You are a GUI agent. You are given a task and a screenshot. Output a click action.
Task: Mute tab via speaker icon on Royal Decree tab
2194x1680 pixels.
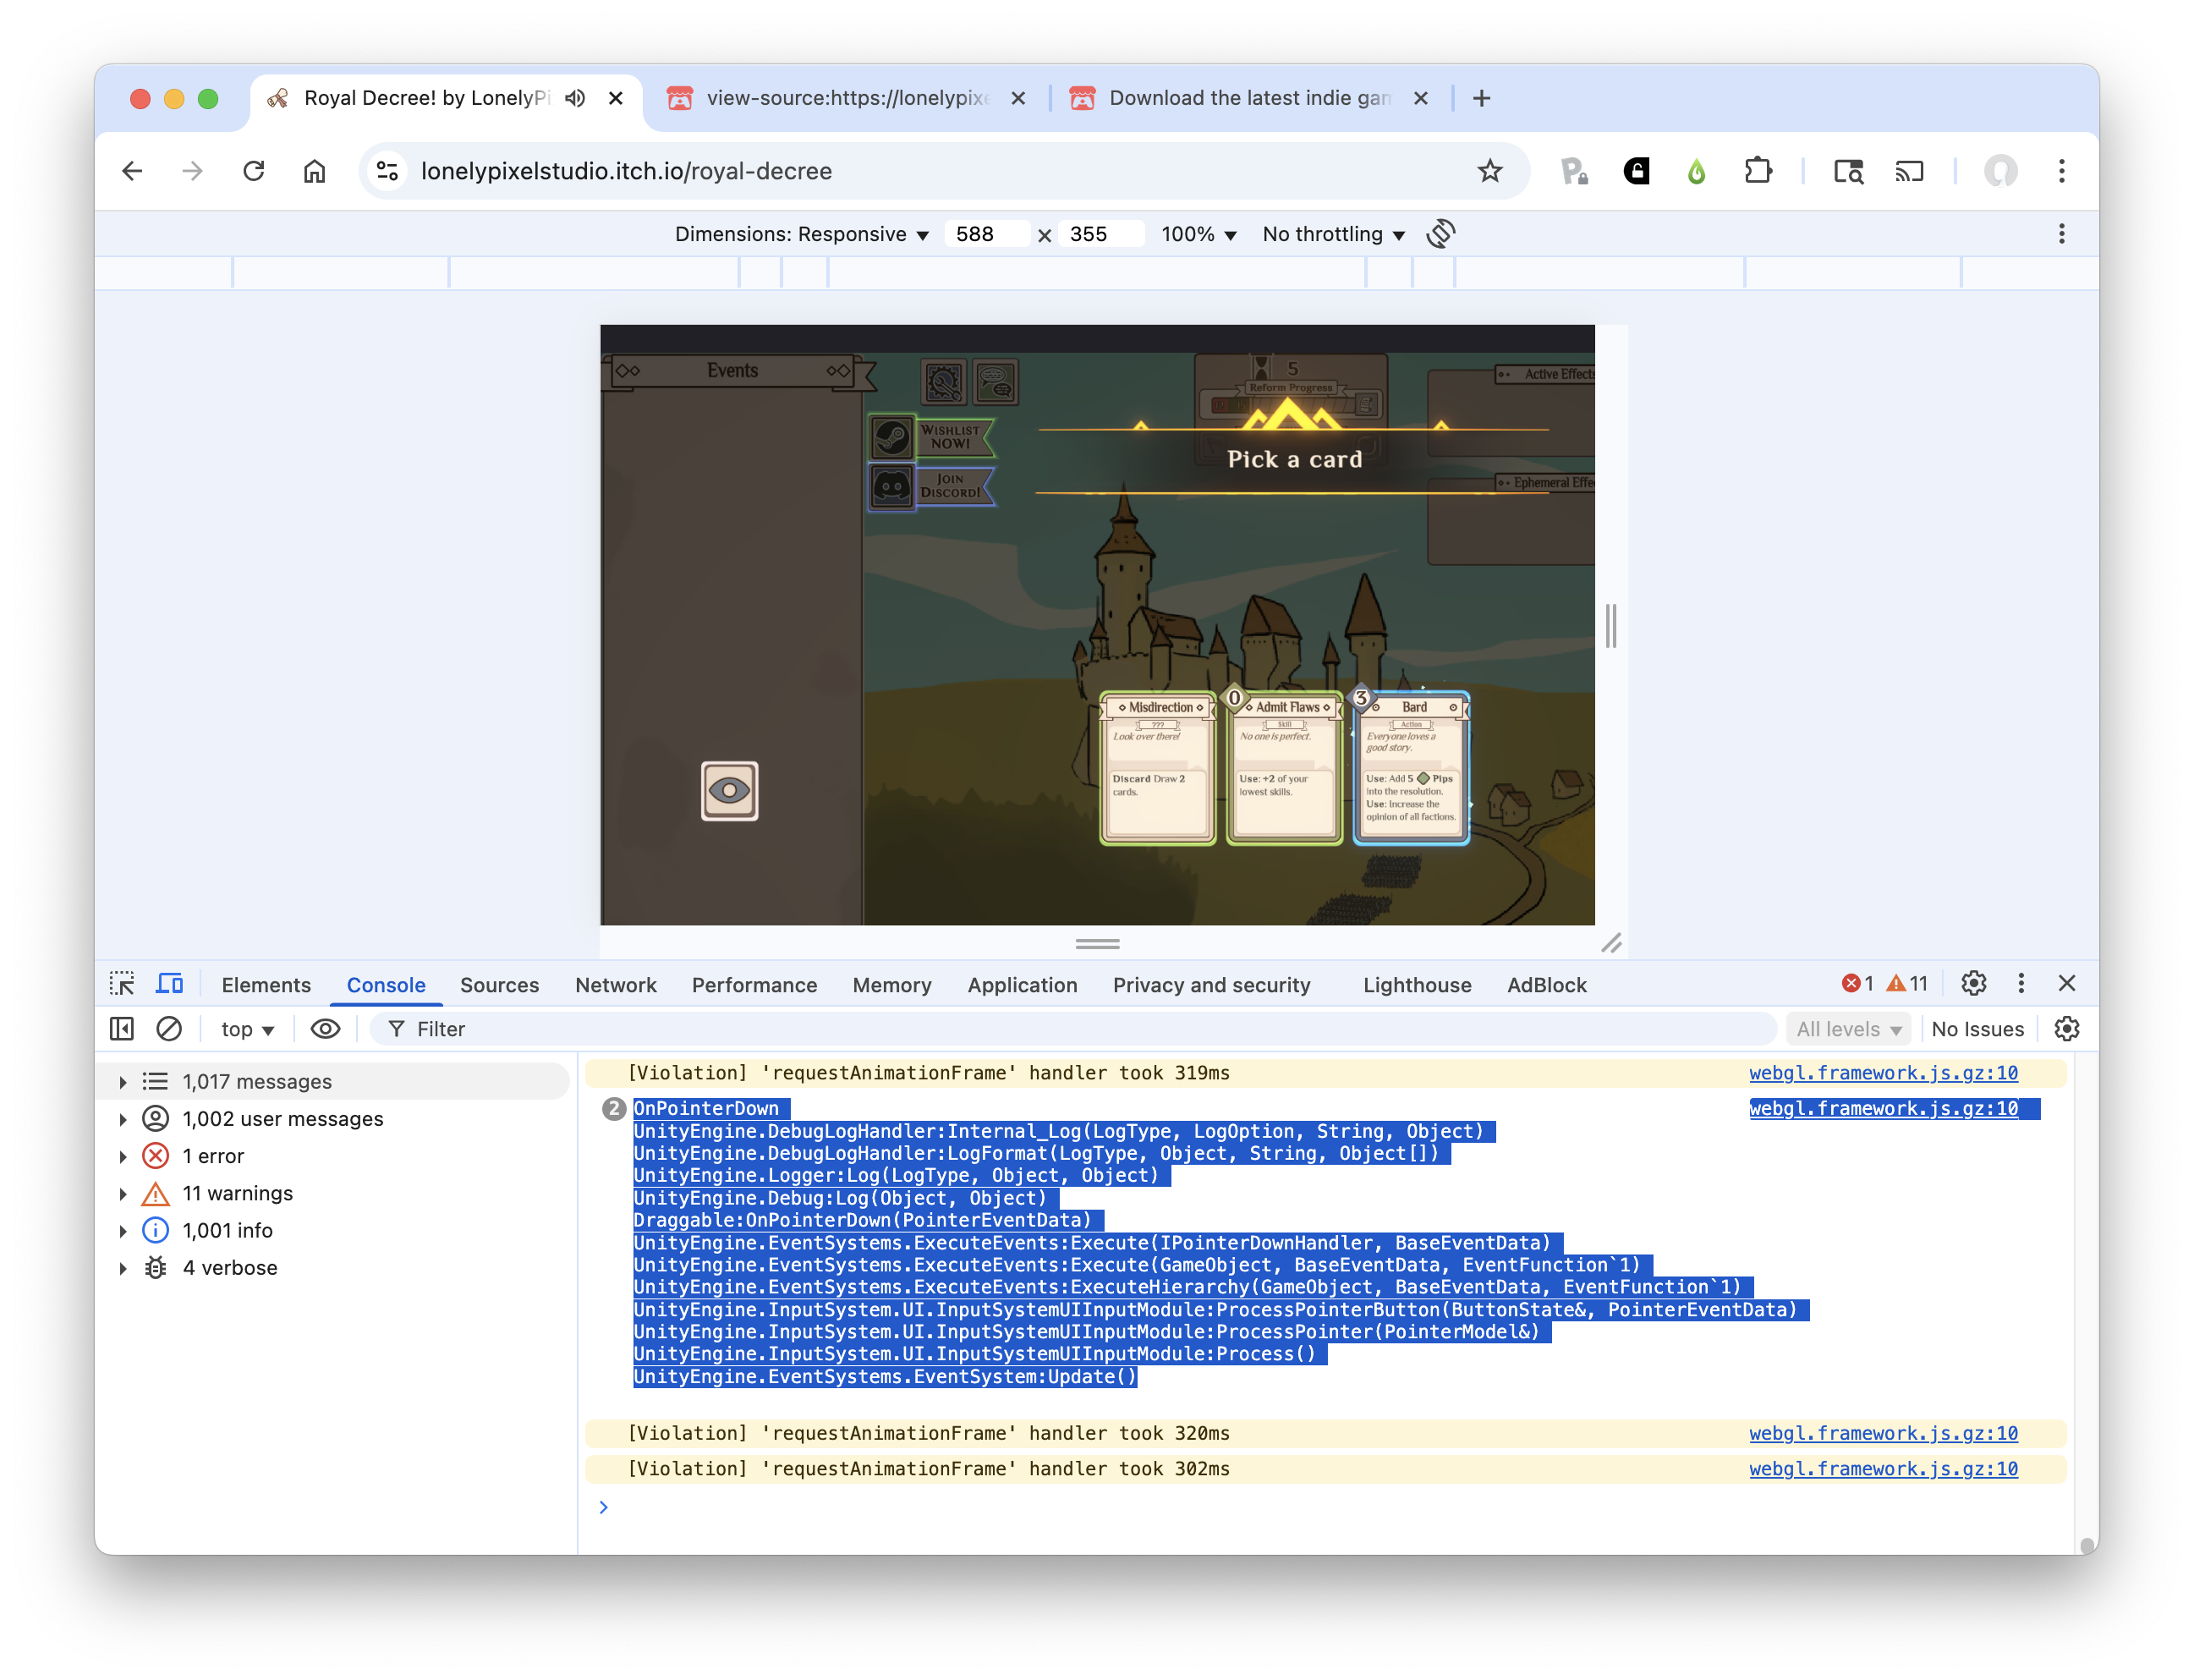click(575, 98)
